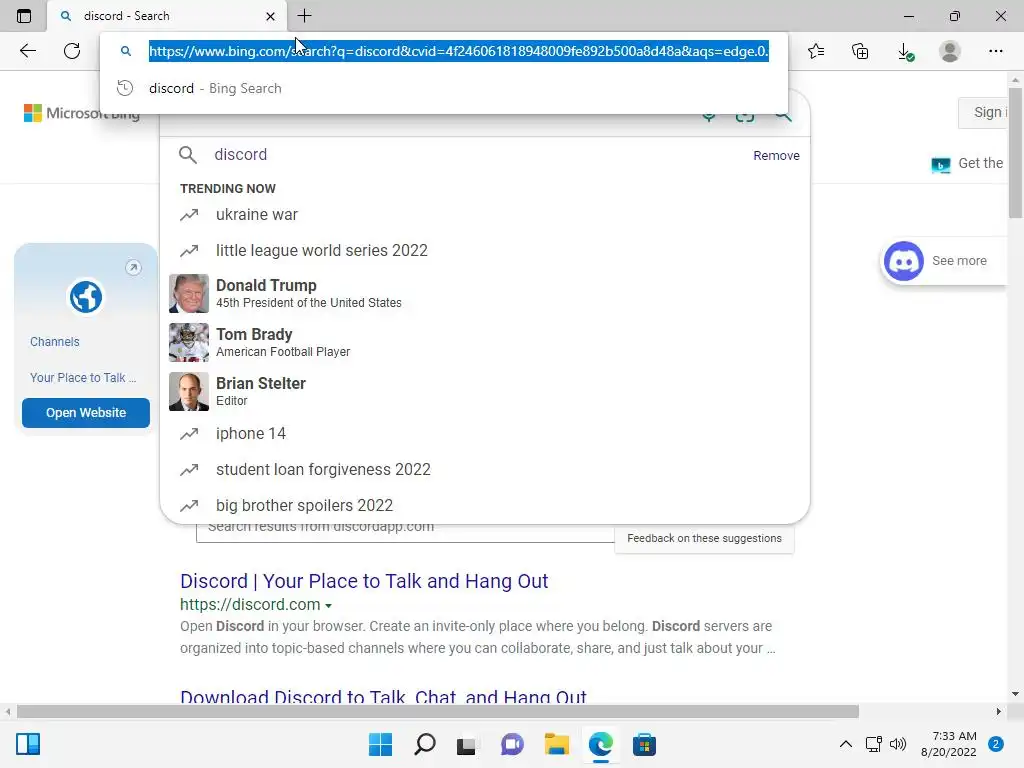Open the Windows Start menu
The height and width of the screenshot is (768, 1024).
pyautogui.click(x=380, y=744)
